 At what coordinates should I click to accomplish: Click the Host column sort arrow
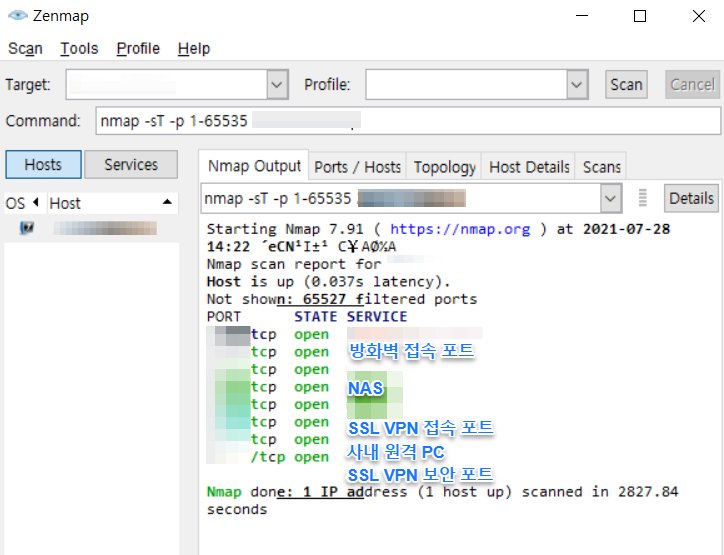167,202
